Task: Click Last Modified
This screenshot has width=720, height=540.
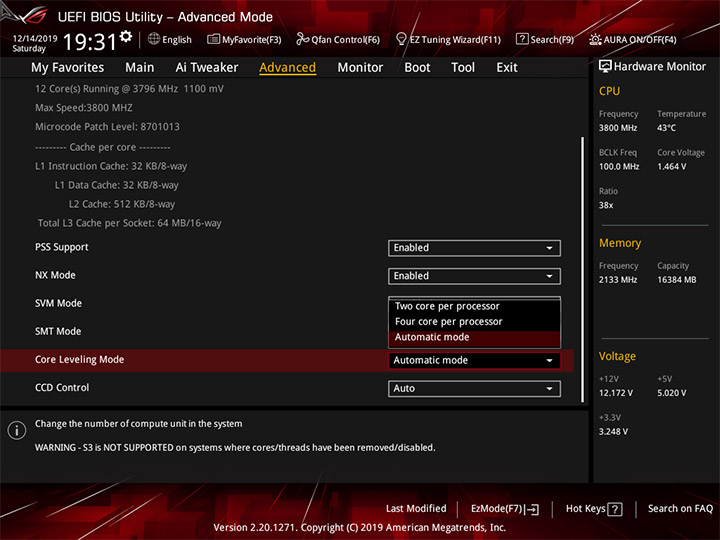Action: (x=416, y=509)
